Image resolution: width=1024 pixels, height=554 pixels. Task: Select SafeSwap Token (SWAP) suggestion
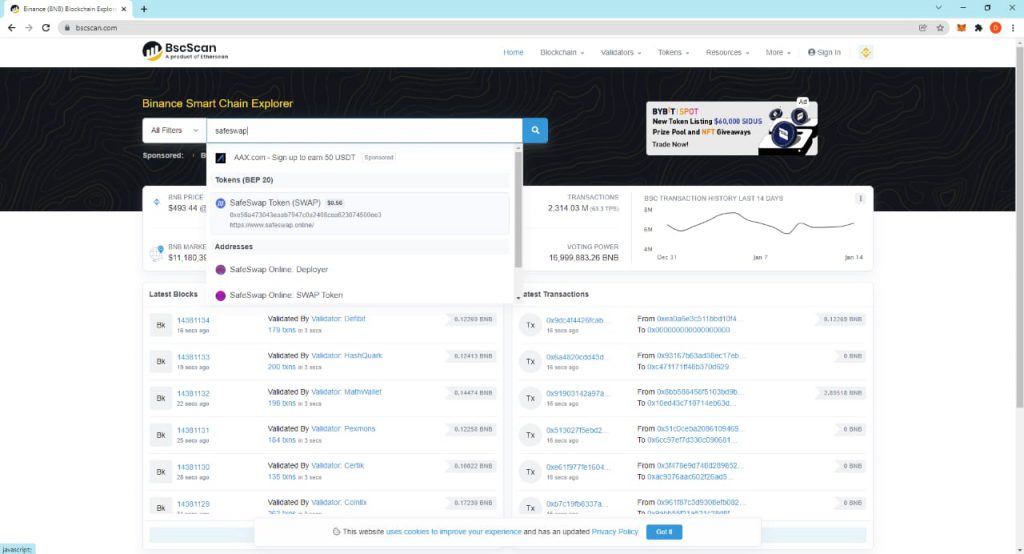[359, 213]
